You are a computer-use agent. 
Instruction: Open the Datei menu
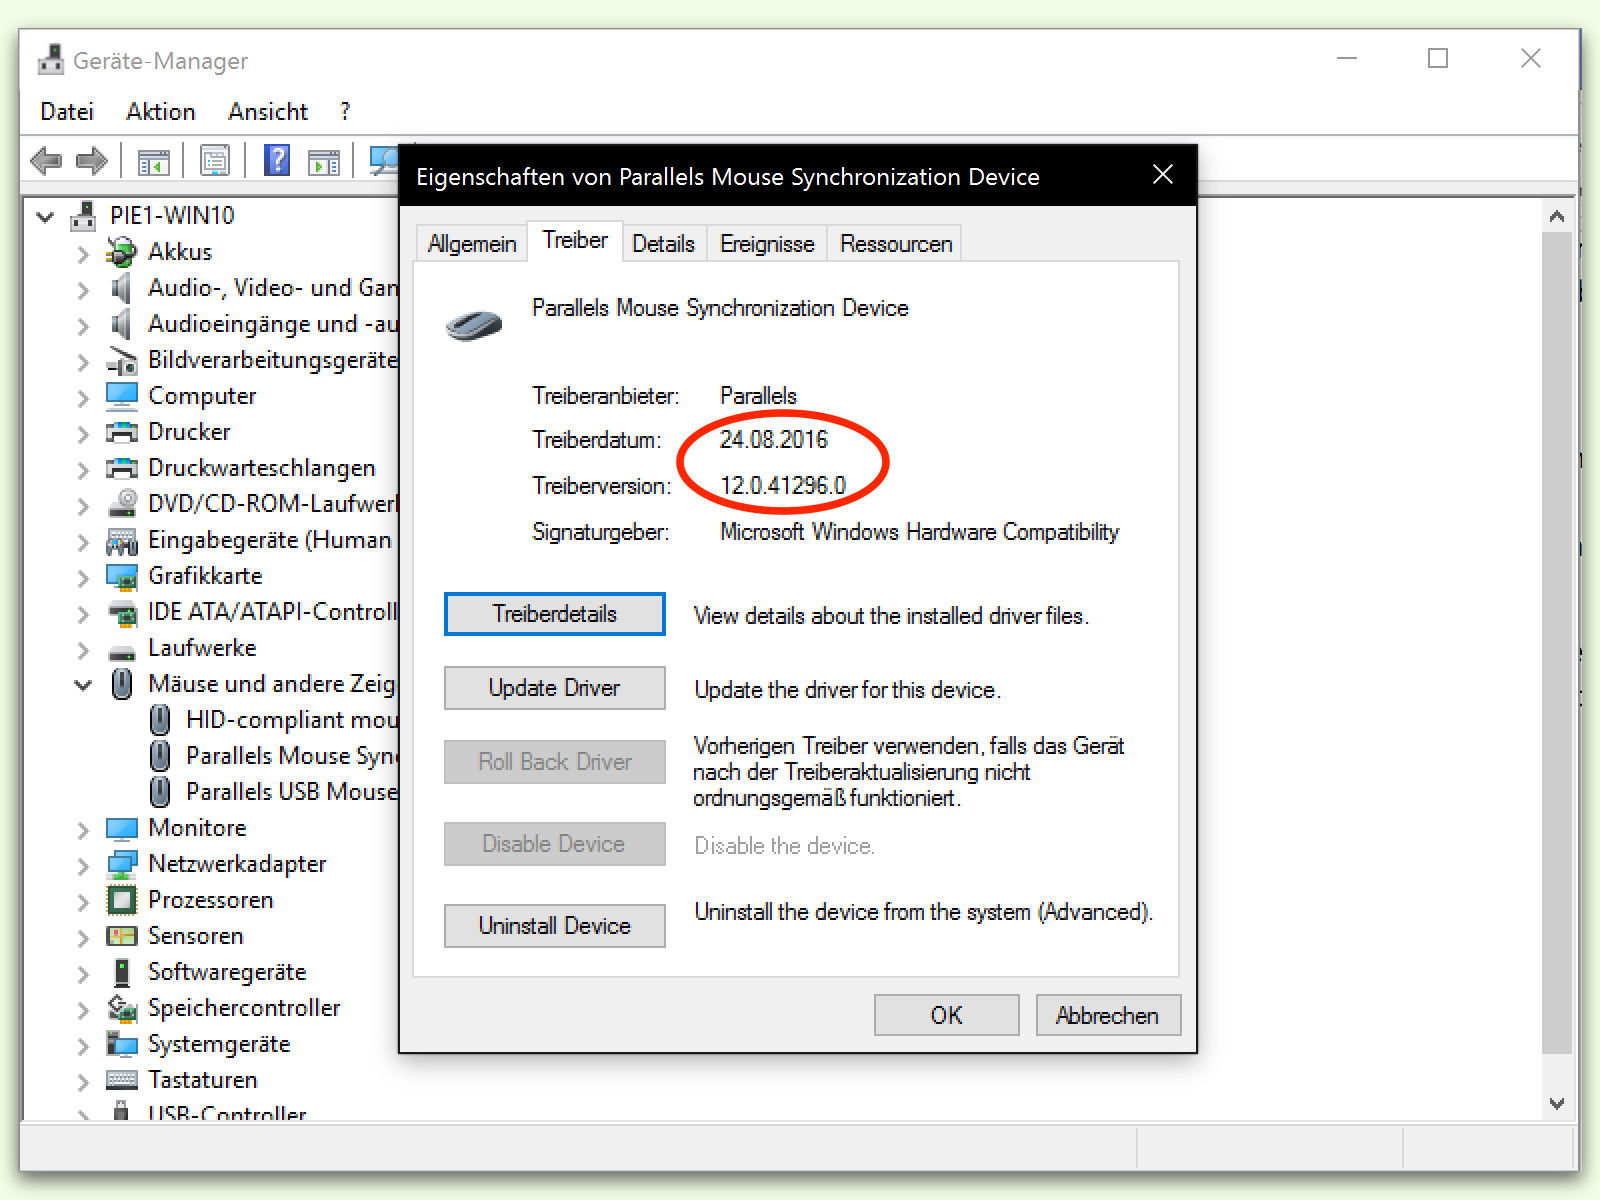(x=67, y=112)
